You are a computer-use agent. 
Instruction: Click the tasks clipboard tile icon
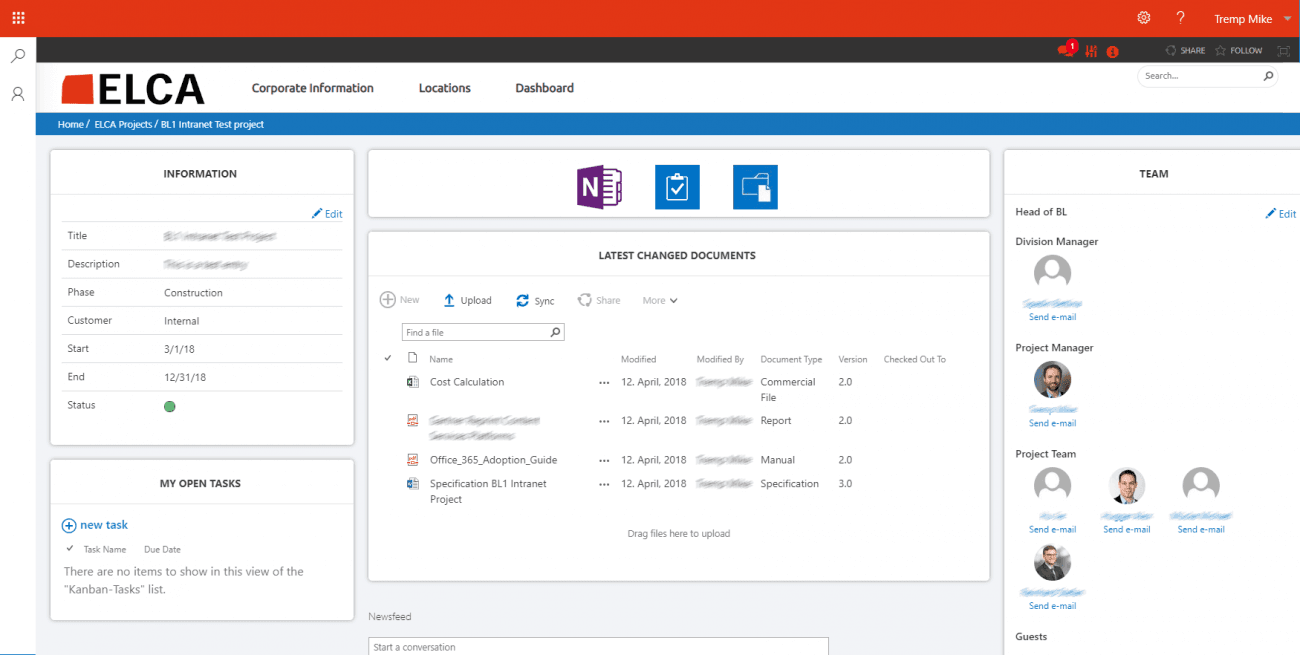pos(677,187)
